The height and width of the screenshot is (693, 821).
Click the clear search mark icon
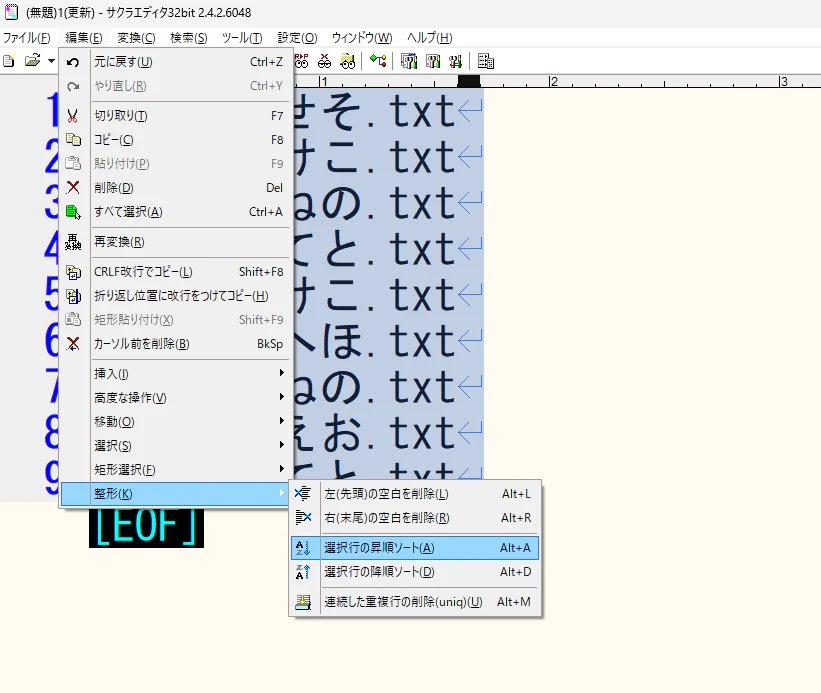(x=325, y=61)
